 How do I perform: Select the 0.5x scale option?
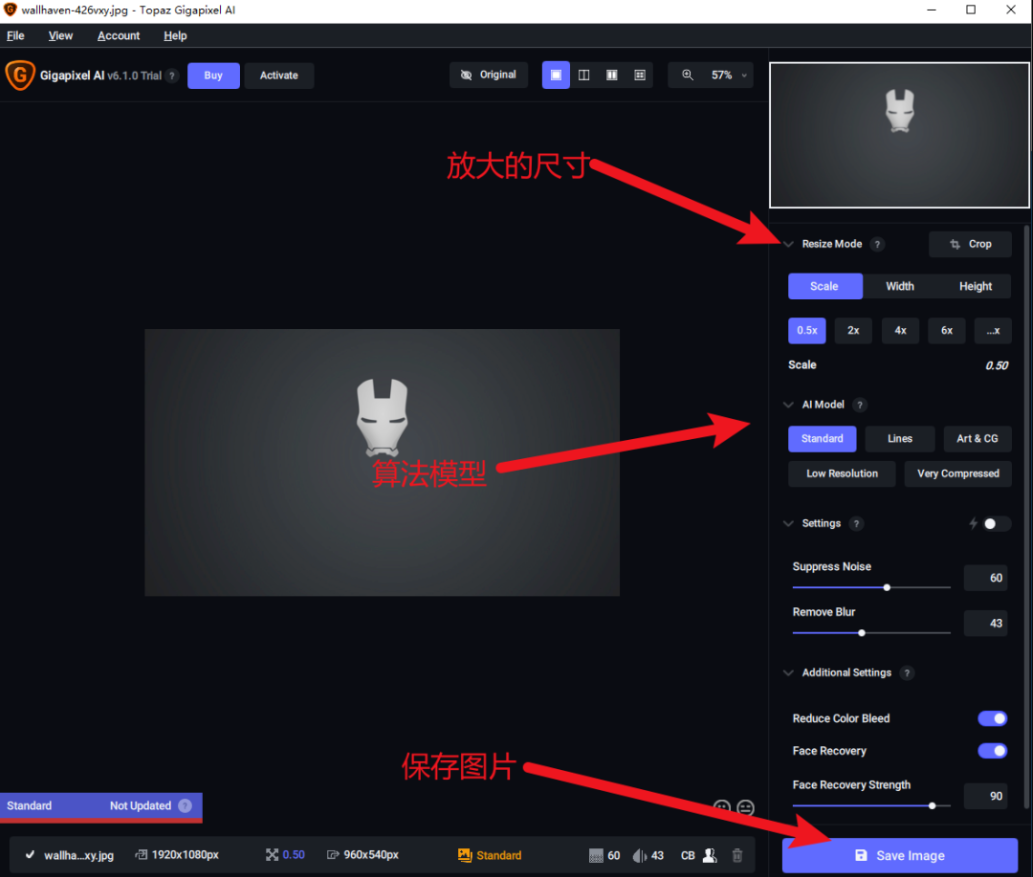(807, 331)
